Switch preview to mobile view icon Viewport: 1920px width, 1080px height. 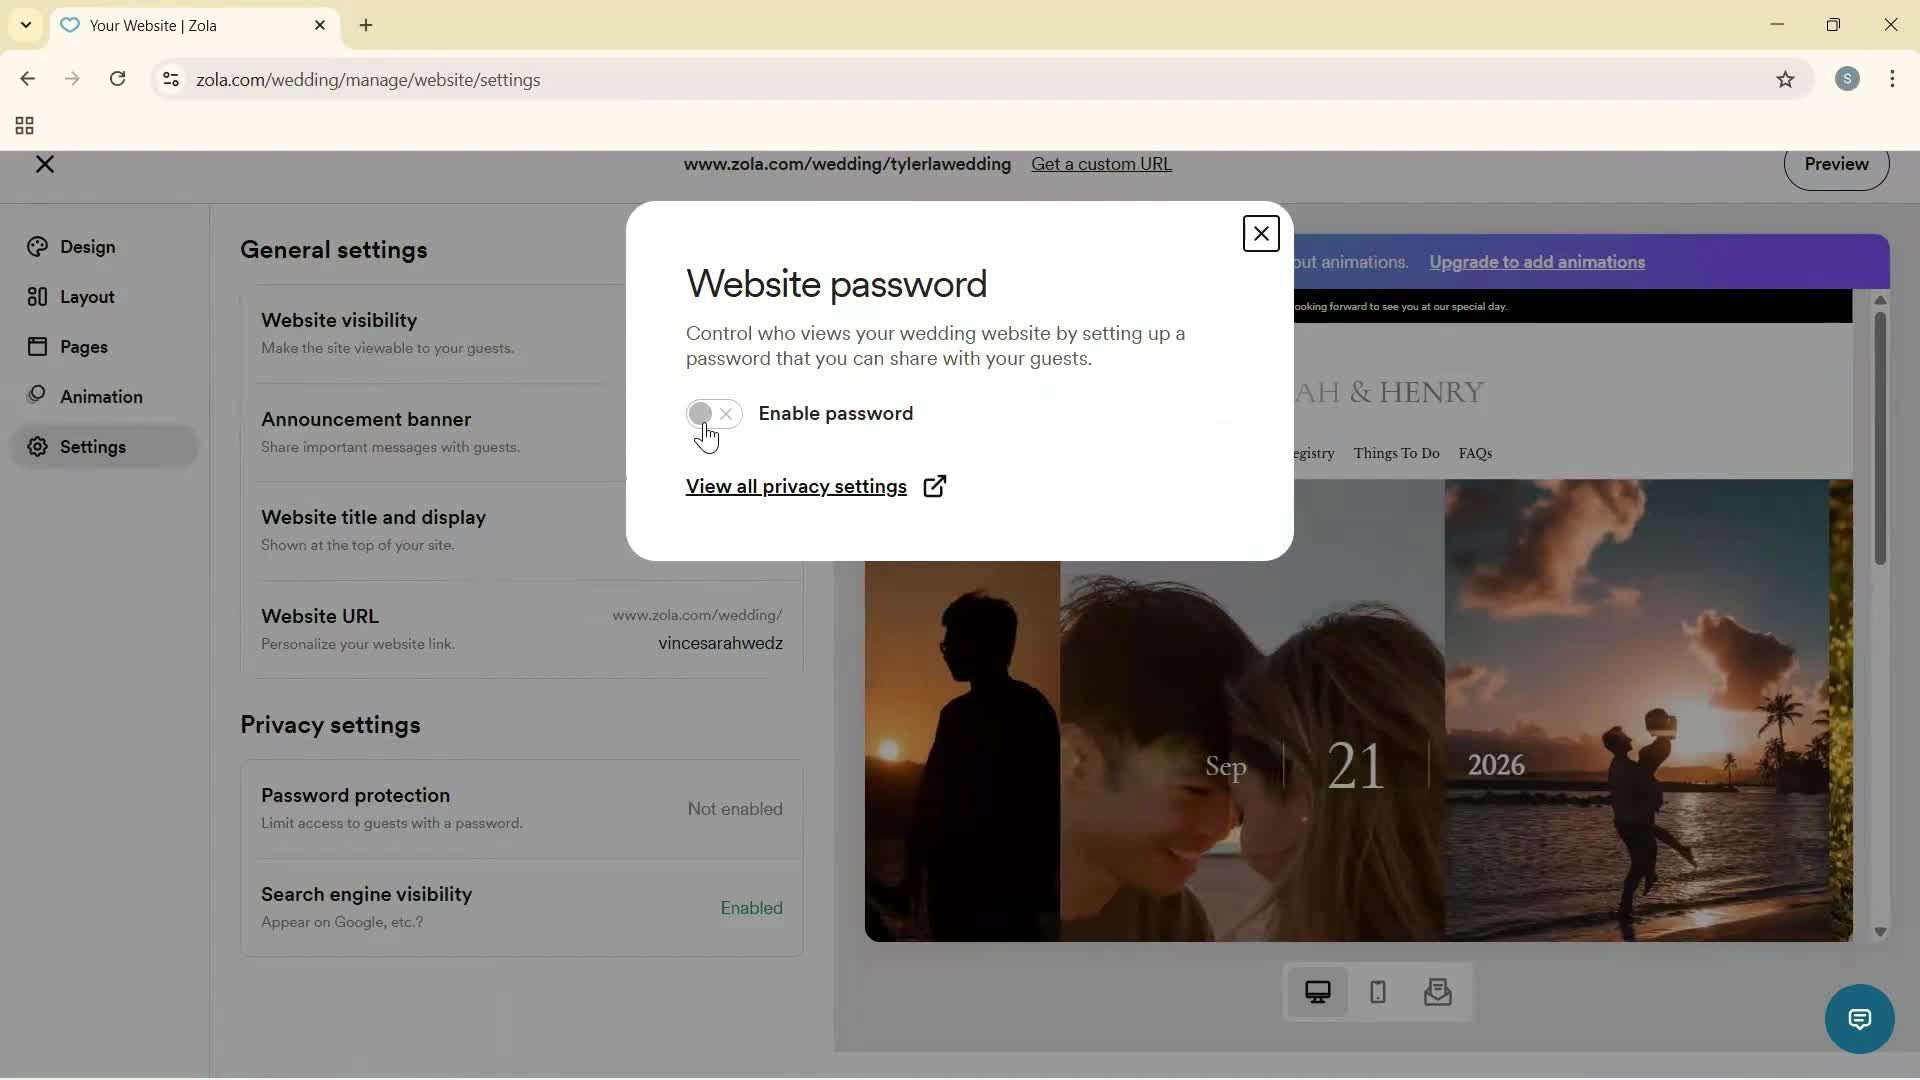tap(1377, 992)
